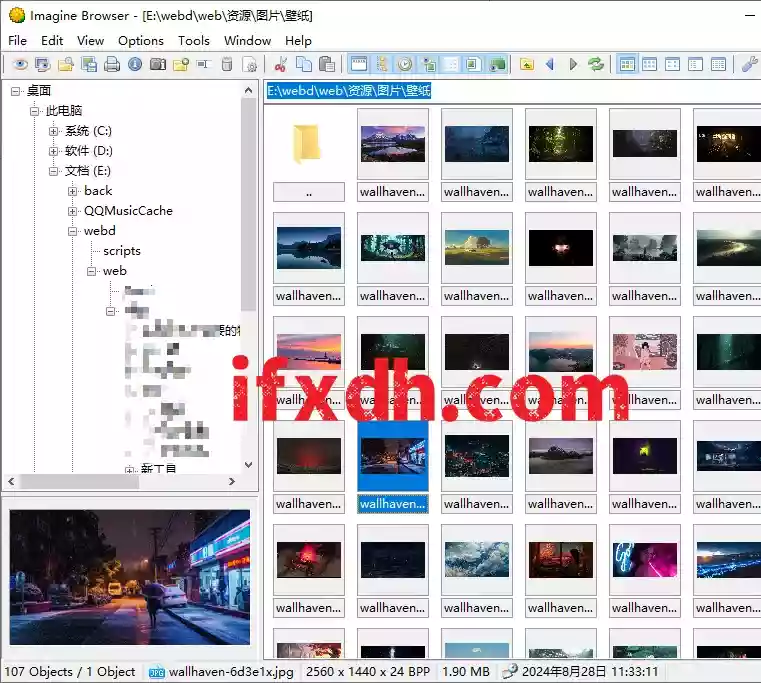Open the Options menu

(x=141, y=40)
